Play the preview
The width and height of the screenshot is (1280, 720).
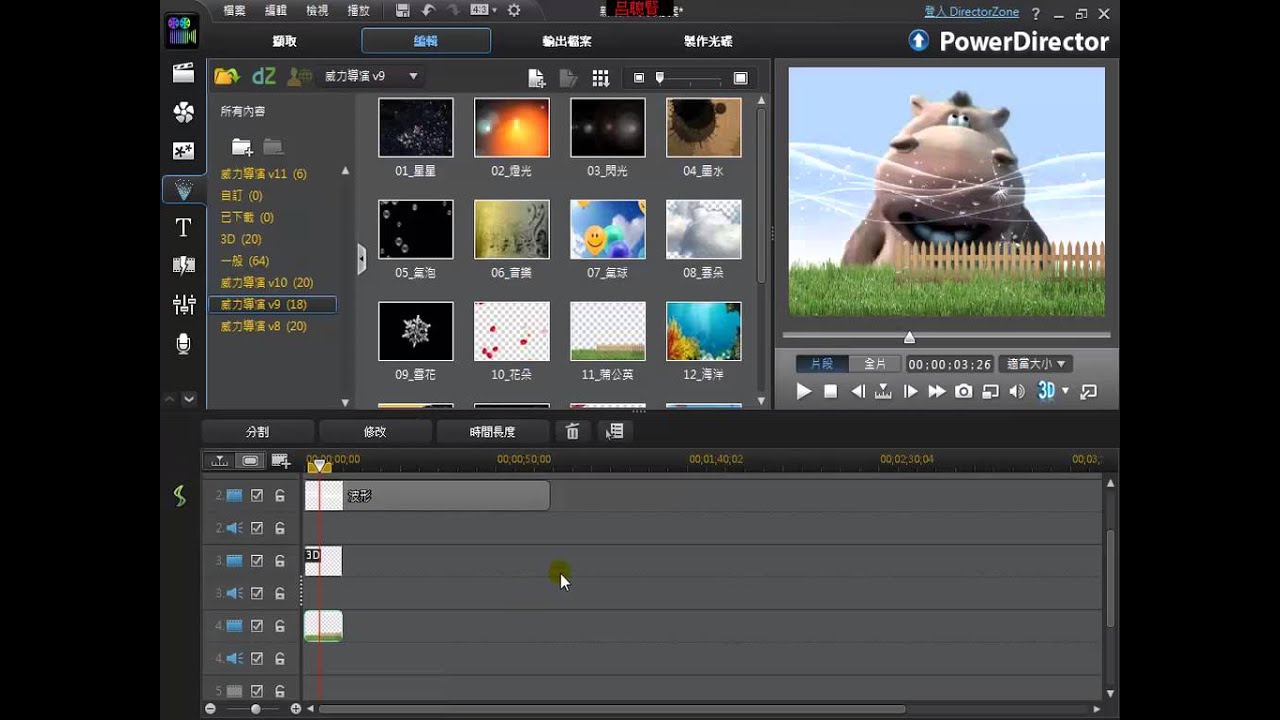(803, 392)
